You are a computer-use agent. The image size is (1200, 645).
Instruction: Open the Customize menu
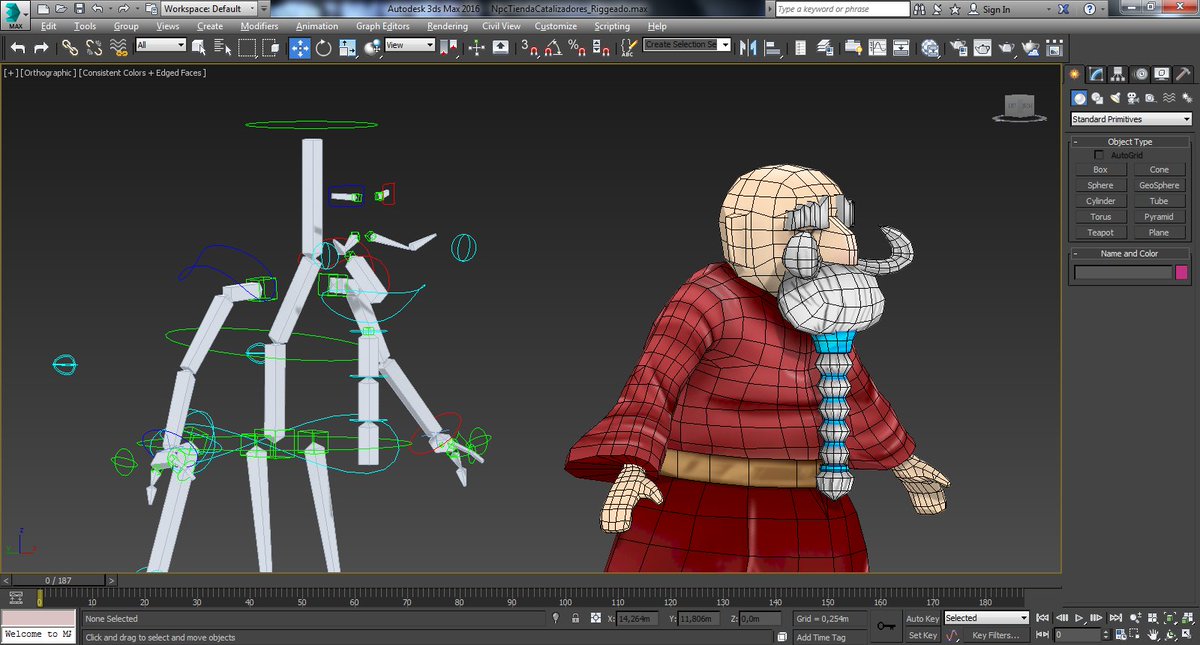point(555,26)
